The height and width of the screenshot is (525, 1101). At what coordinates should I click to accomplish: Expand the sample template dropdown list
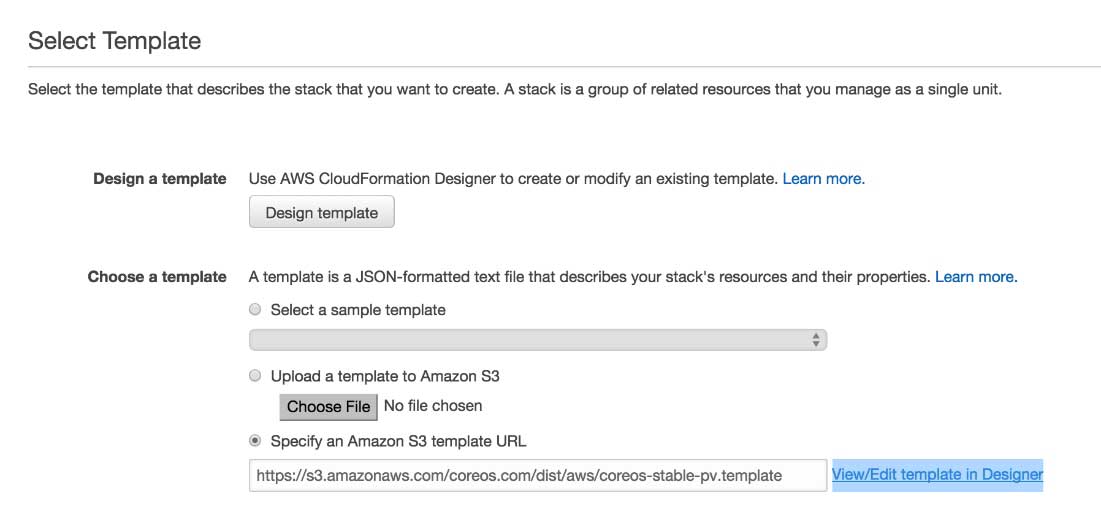click(x=537, y=340)
